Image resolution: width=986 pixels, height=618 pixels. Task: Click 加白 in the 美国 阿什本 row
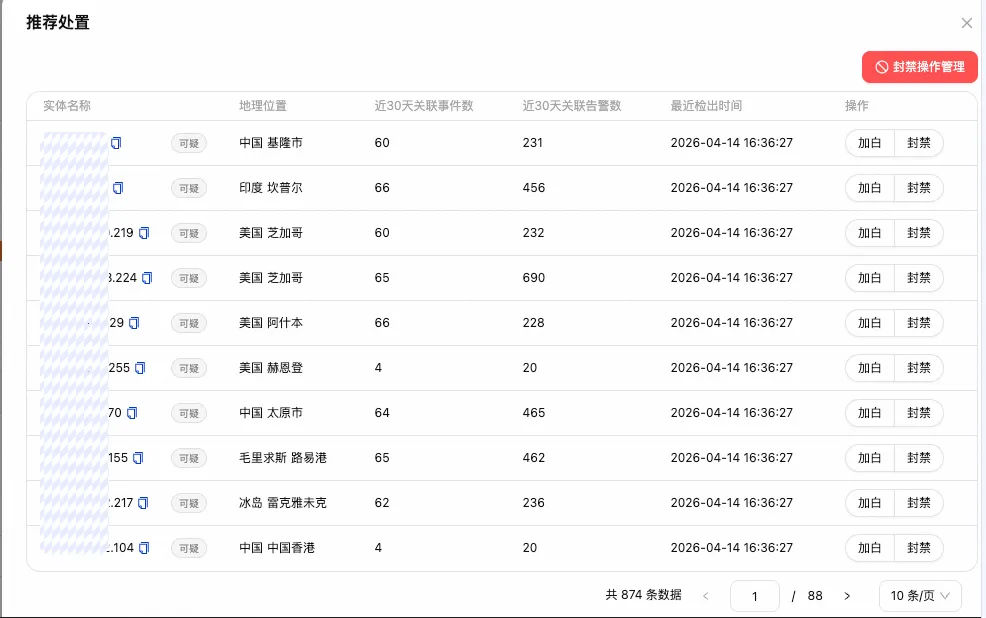(x=870, y=323)
